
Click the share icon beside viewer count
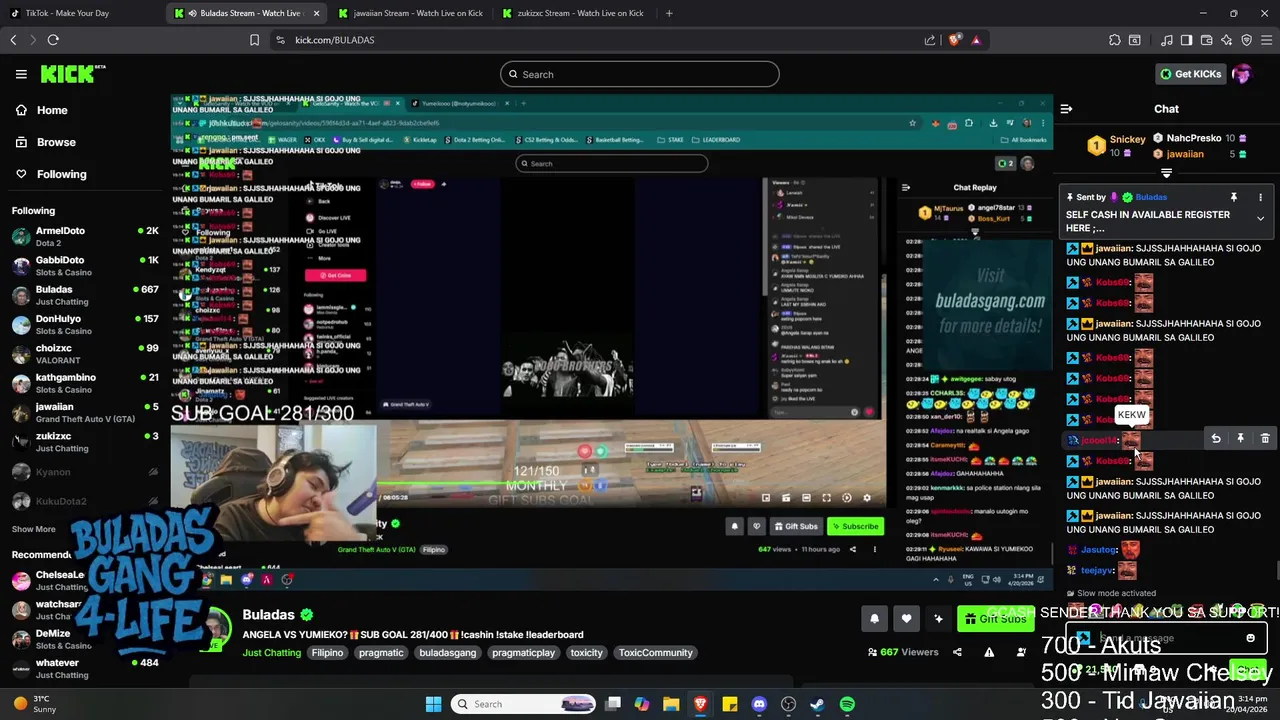point(957,652)
